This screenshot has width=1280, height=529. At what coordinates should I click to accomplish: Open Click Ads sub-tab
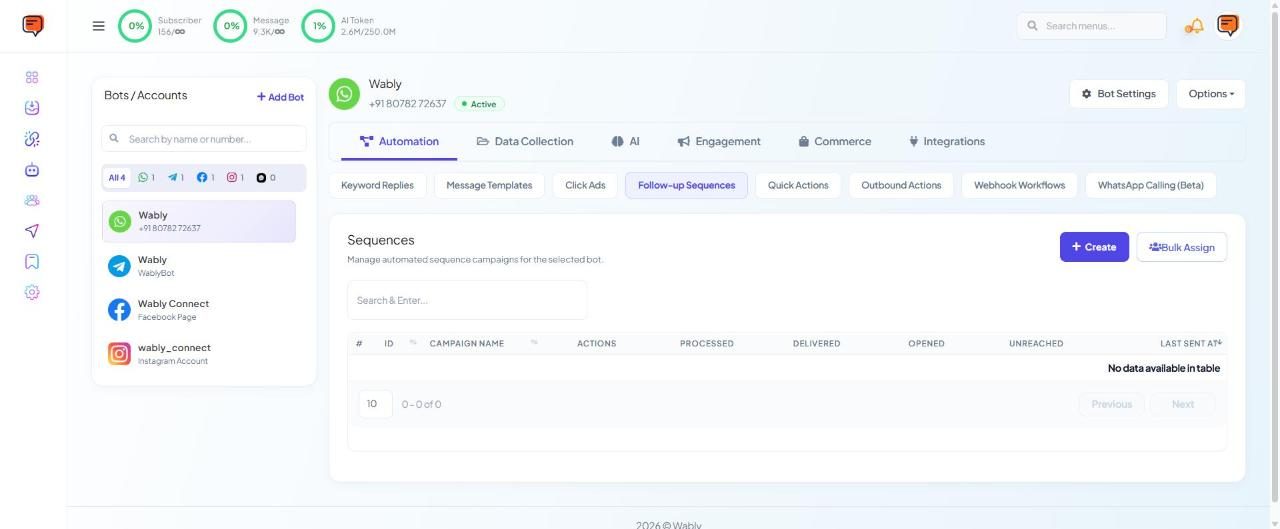585,185
